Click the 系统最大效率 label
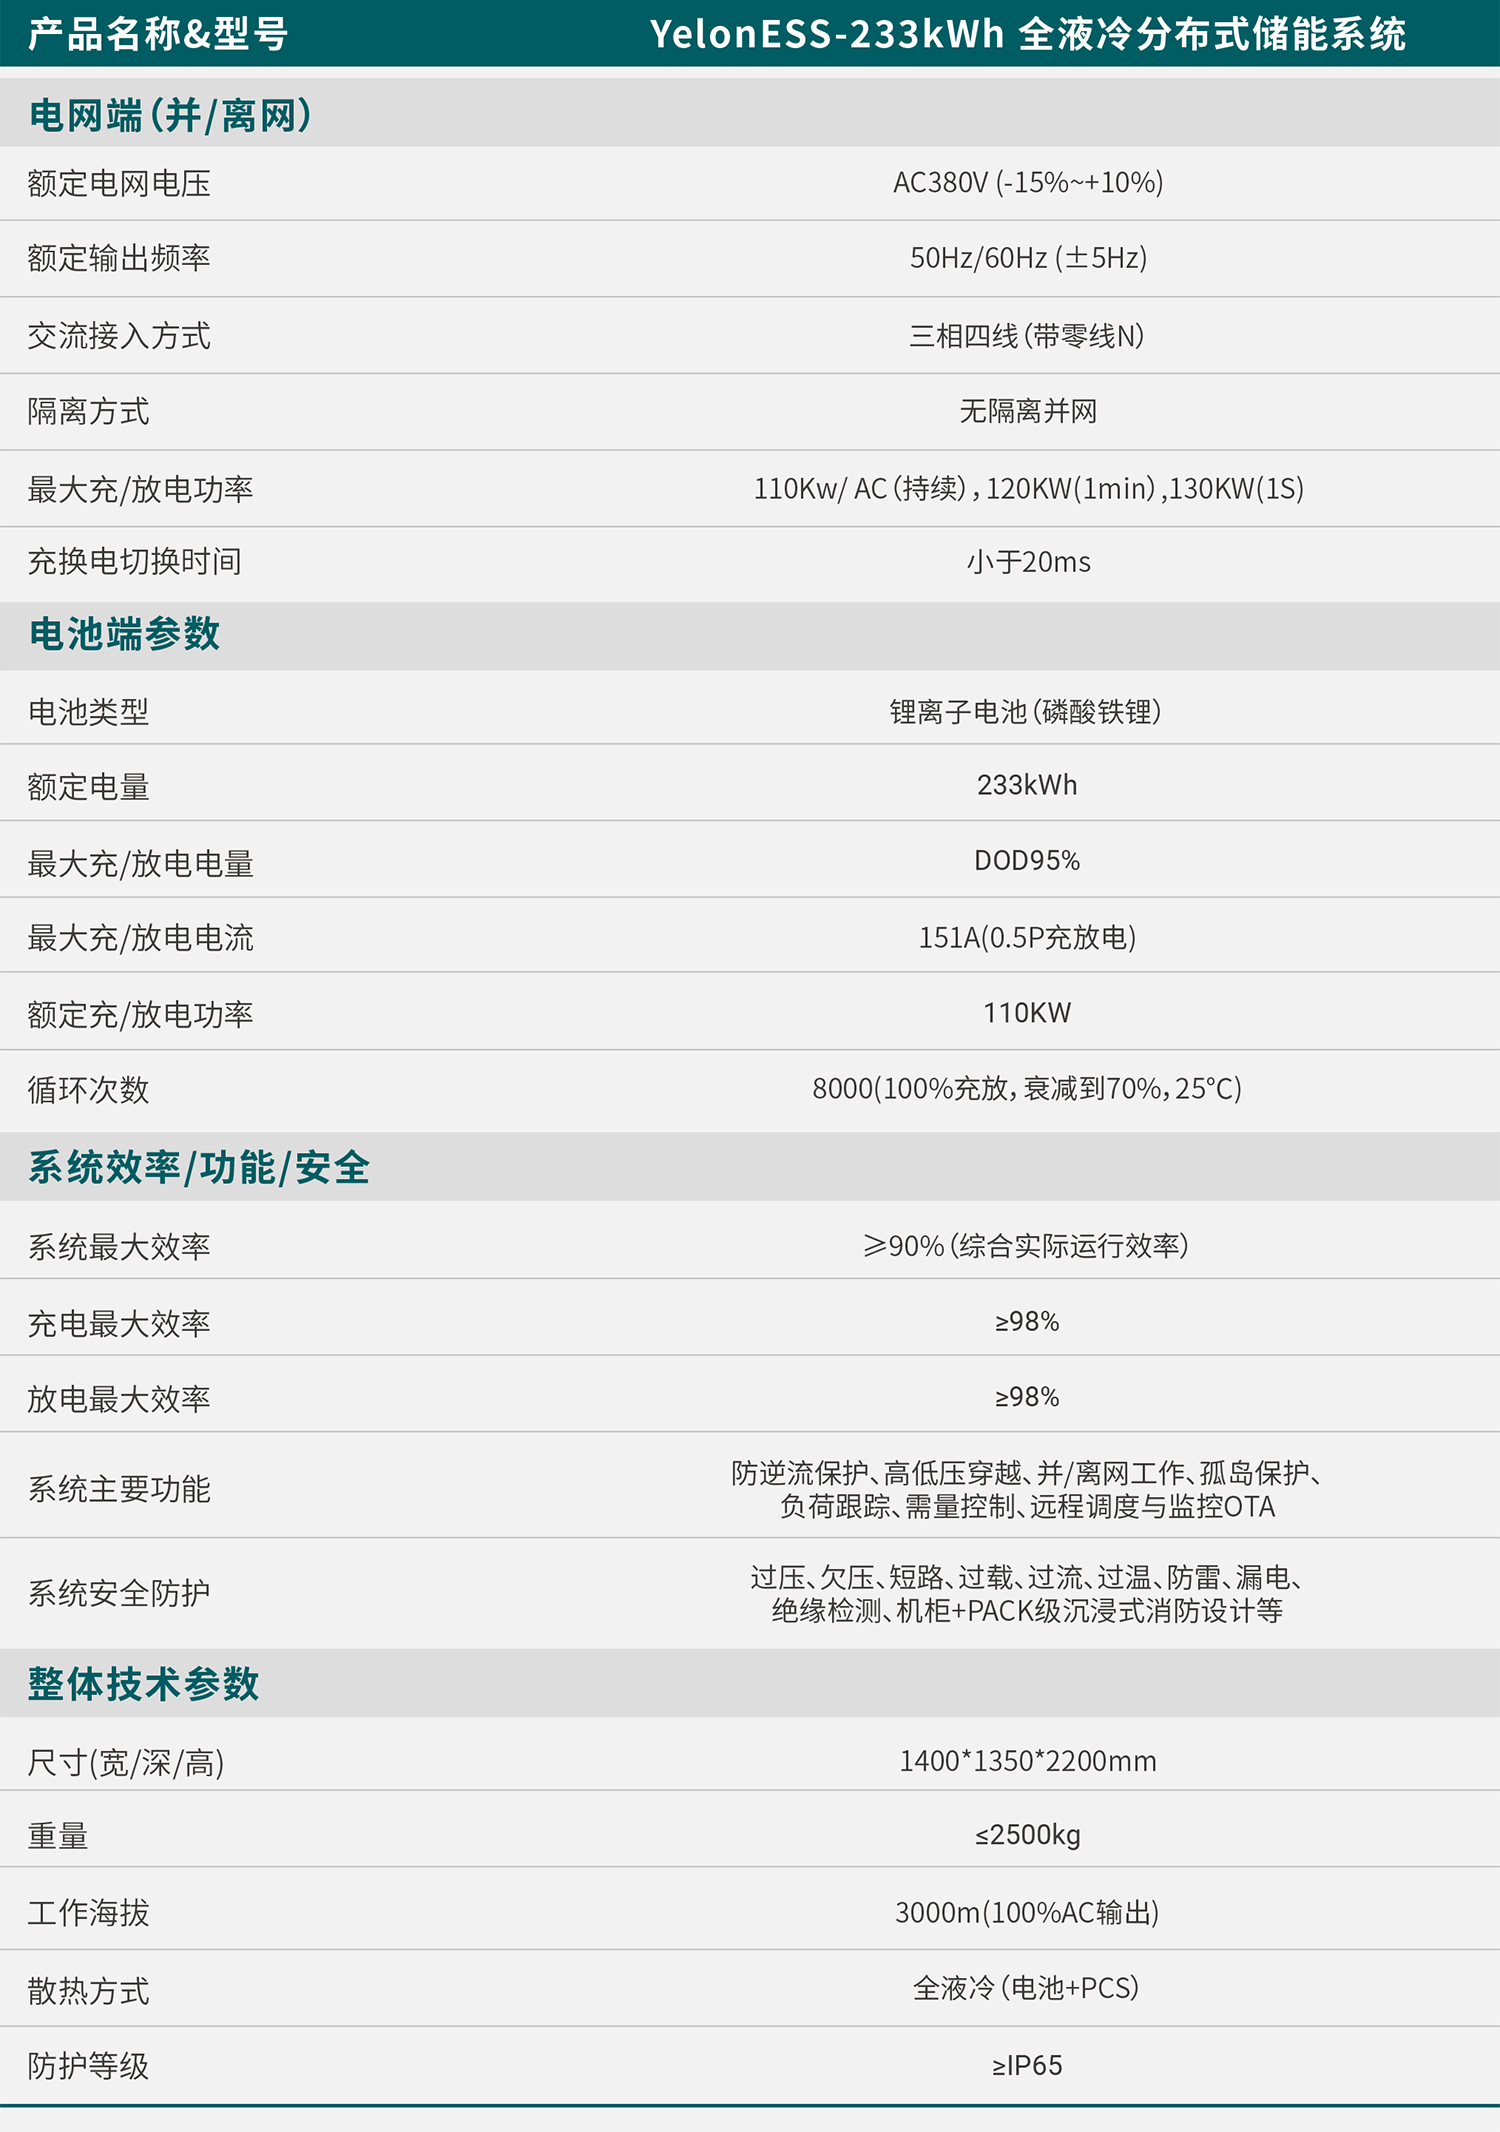Image resolution: width=1500 pixels, height=2132 pixels. [119, 1247]
